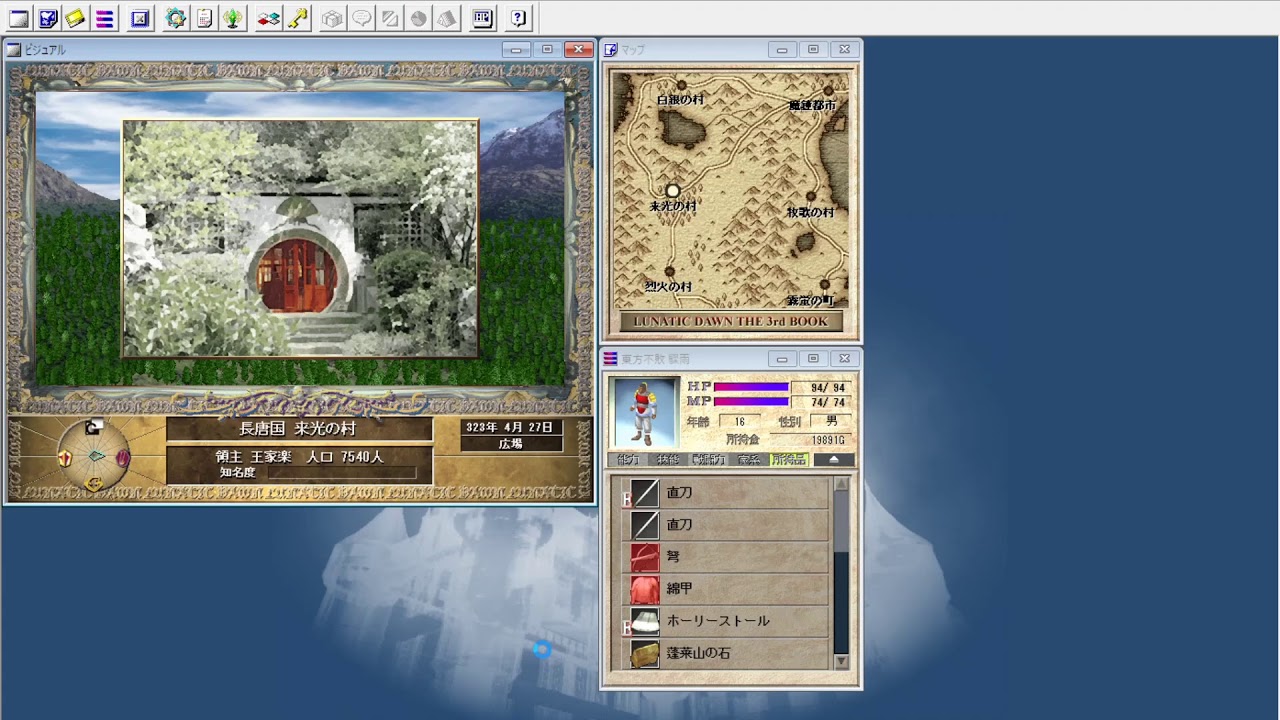Click 魔導都市 on the map
Image resolution: width=1280 pixels, height=720 pixels.
click(812, 104)
